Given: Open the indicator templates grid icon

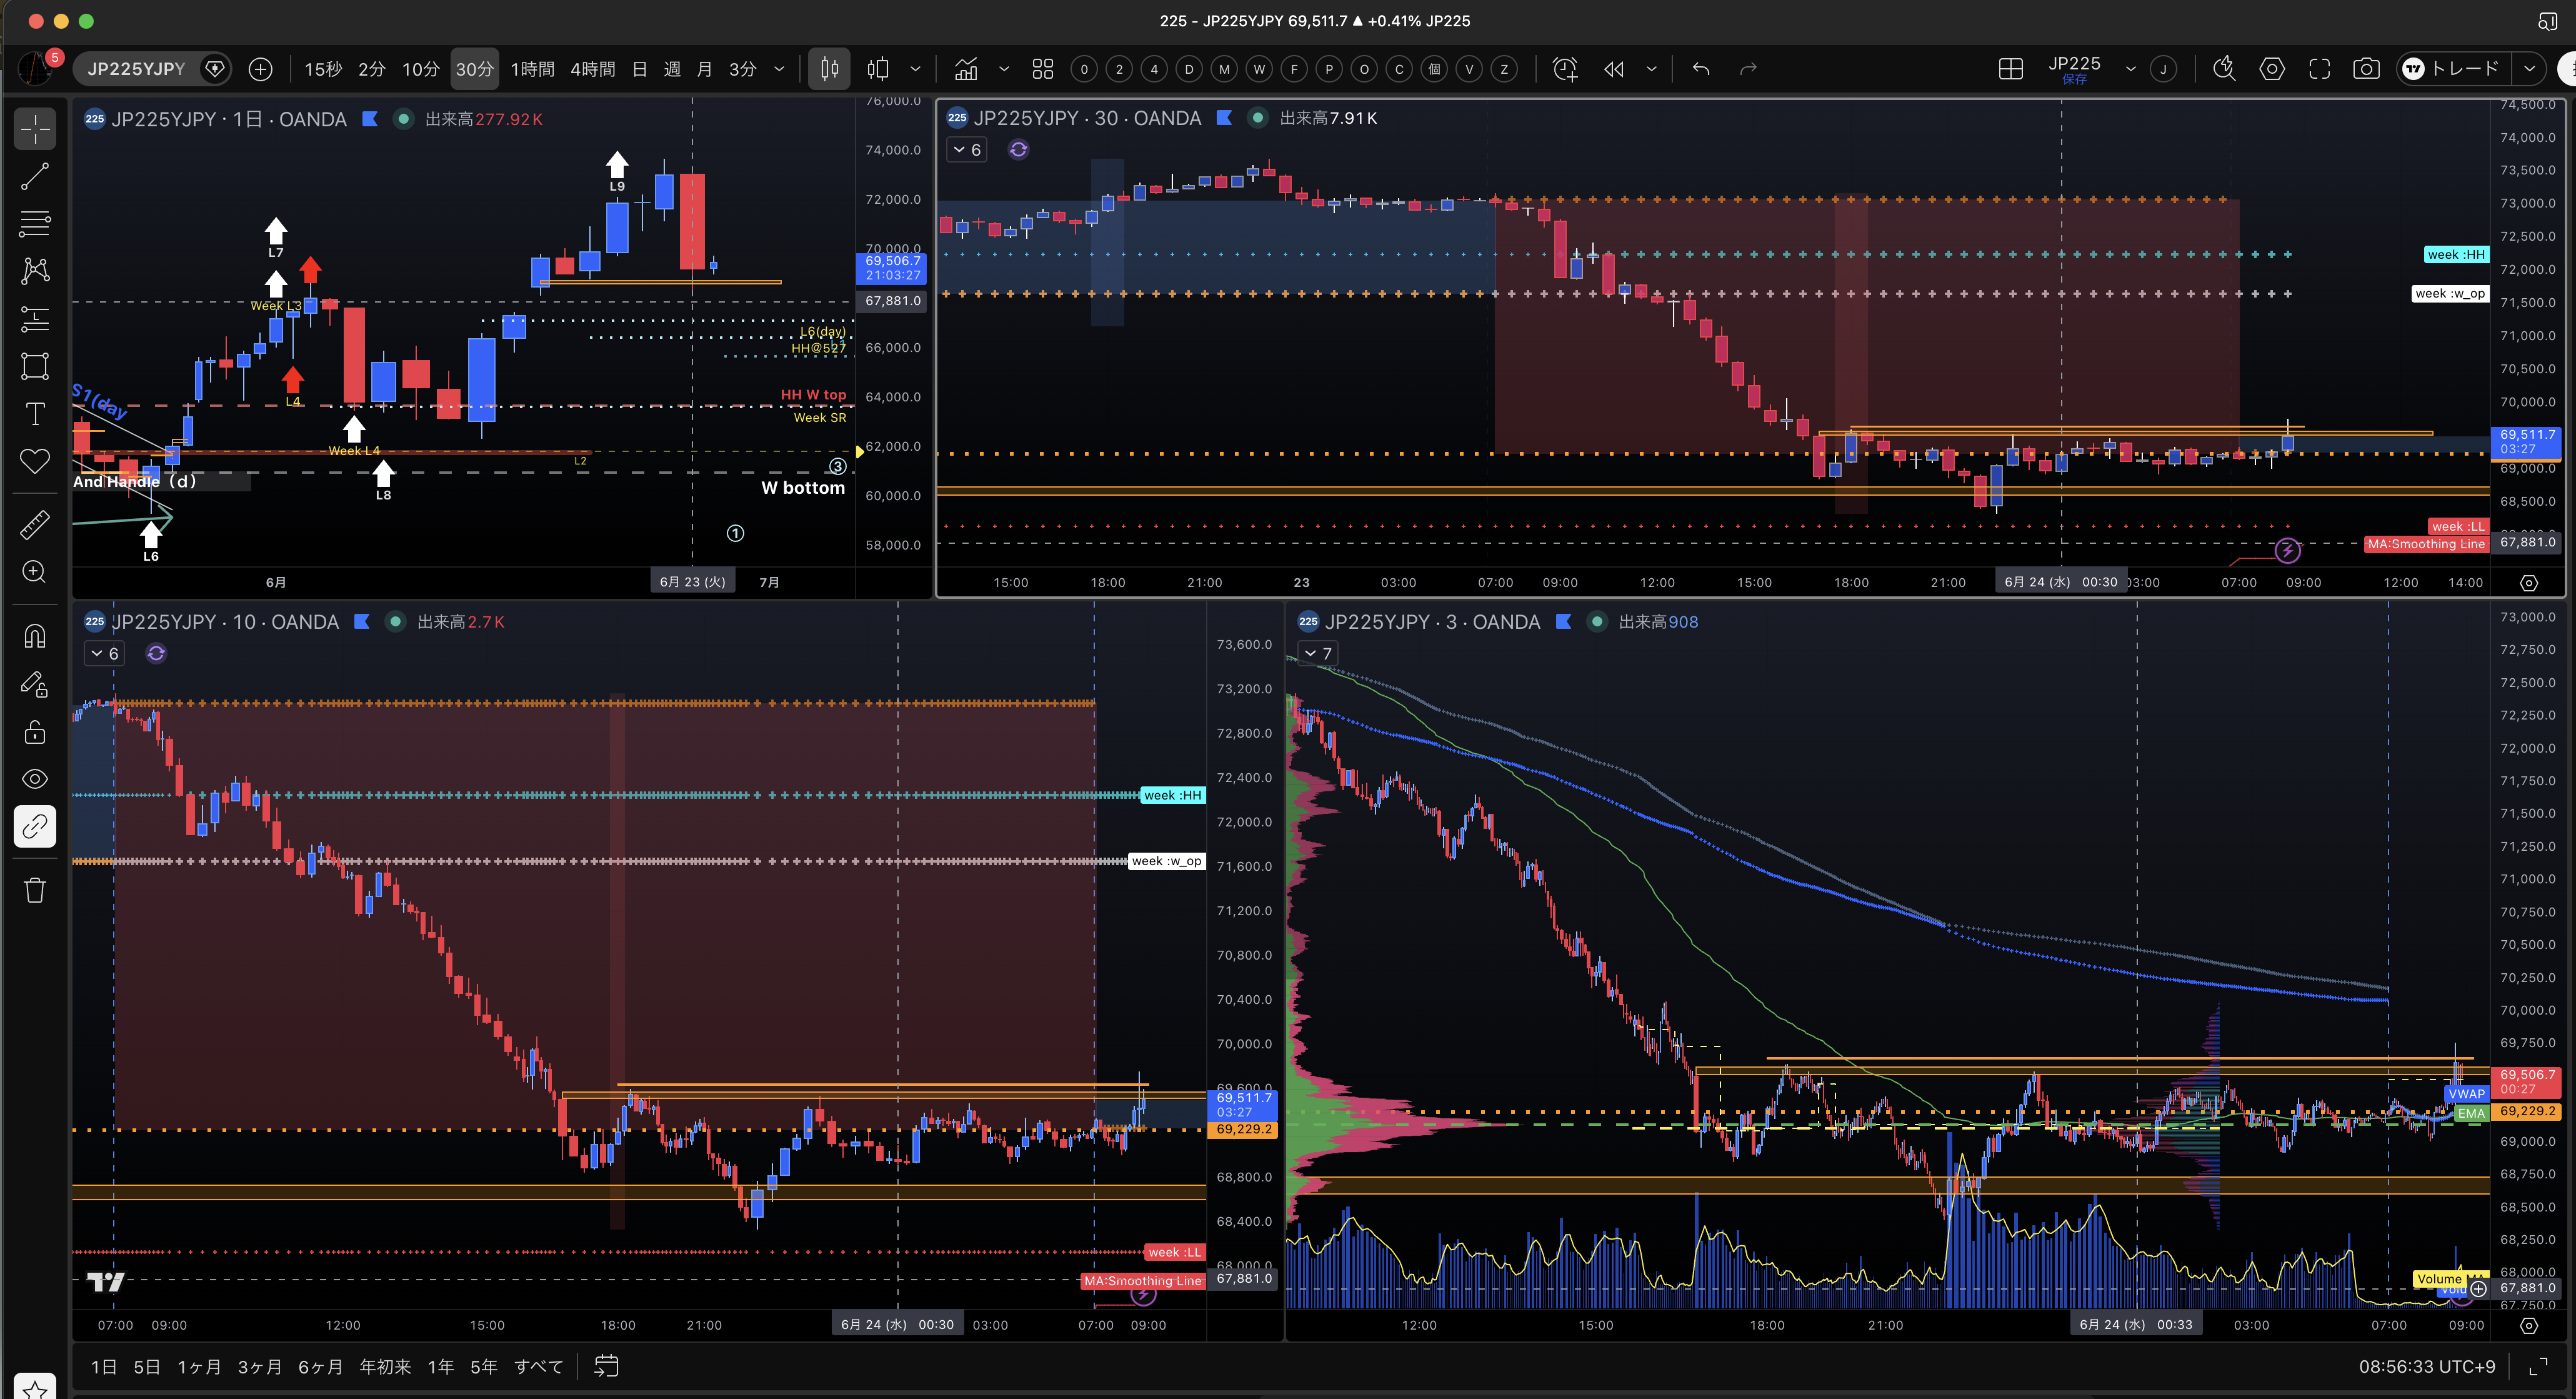Looking at the screenshot, I should tap(1043, 69).
